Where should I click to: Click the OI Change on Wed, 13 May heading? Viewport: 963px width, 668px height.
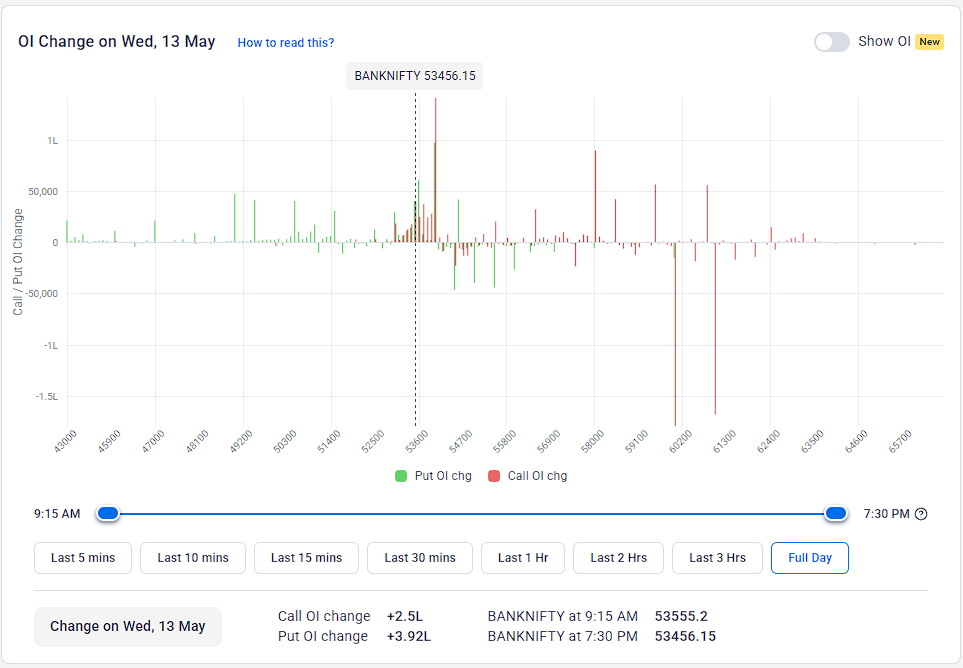click(117, 41)
